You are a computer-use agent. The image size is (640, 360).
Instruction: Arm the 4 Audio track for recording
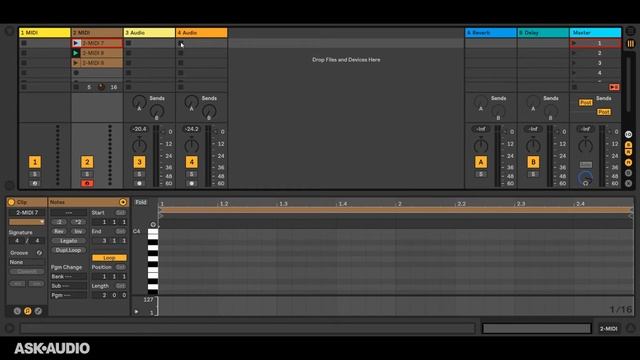pyautogui.click(x=191, y=184)
